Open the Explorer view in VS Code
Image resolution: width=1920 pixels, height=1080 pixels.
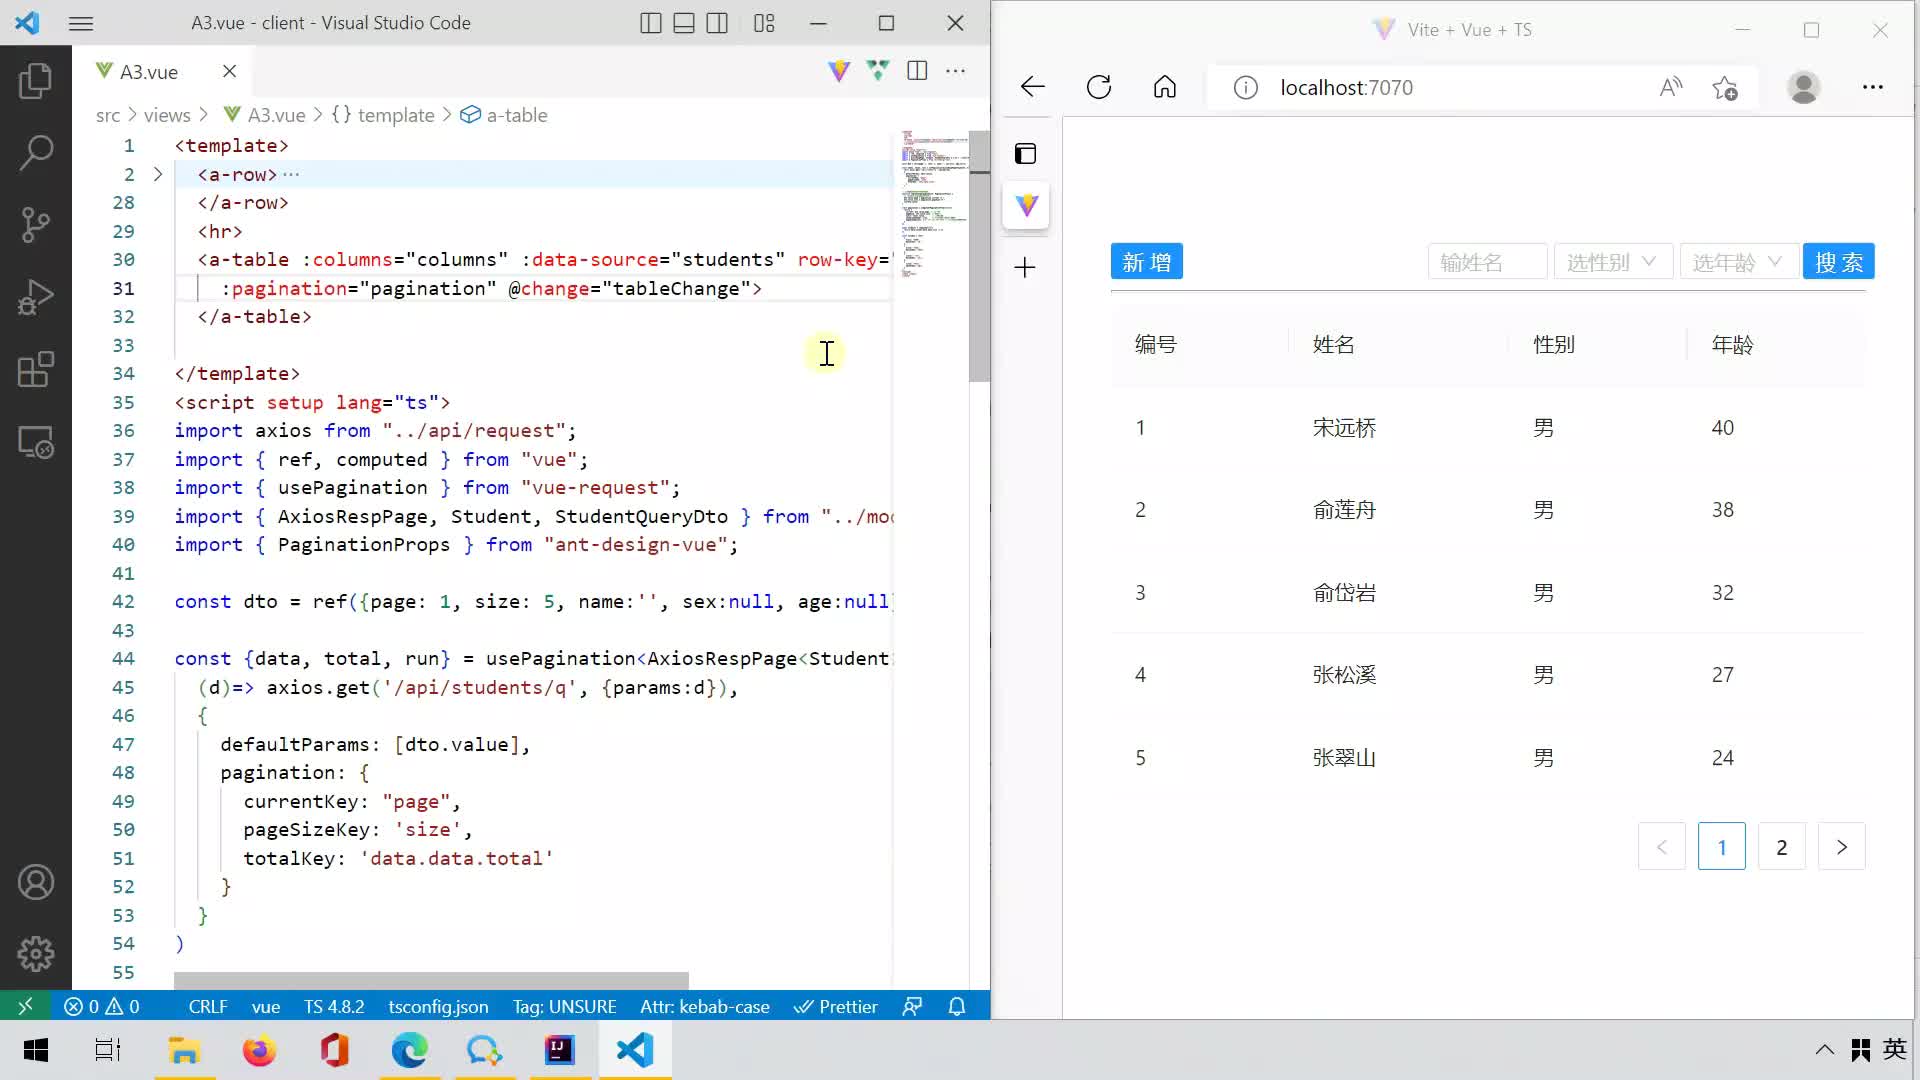tap(36, 80)
